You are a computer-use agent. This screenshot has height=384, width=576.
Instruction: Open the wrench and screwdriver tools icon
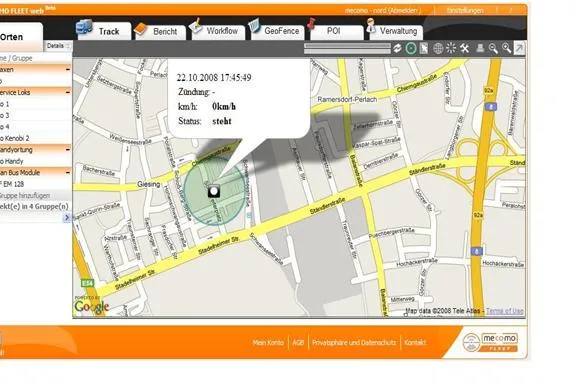[464, 48]
